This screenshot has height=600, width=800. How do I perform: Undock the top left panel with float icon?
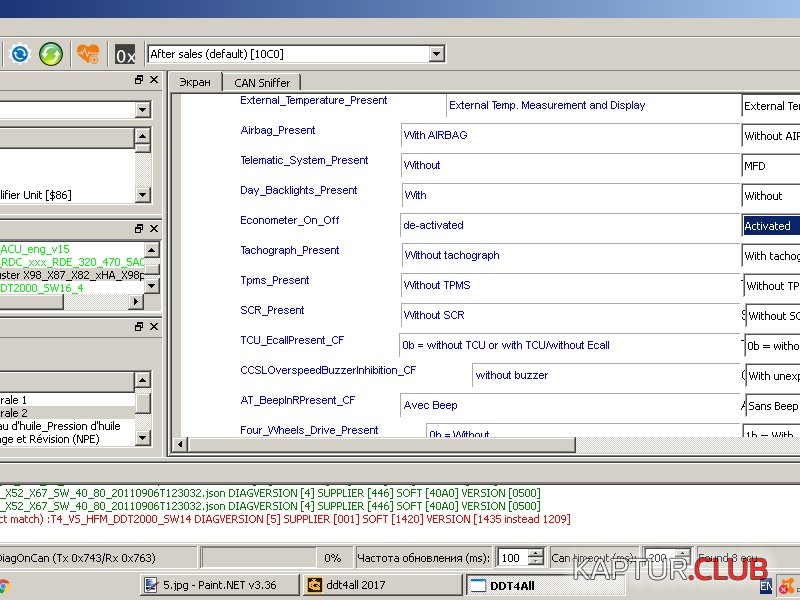[139, 80]
